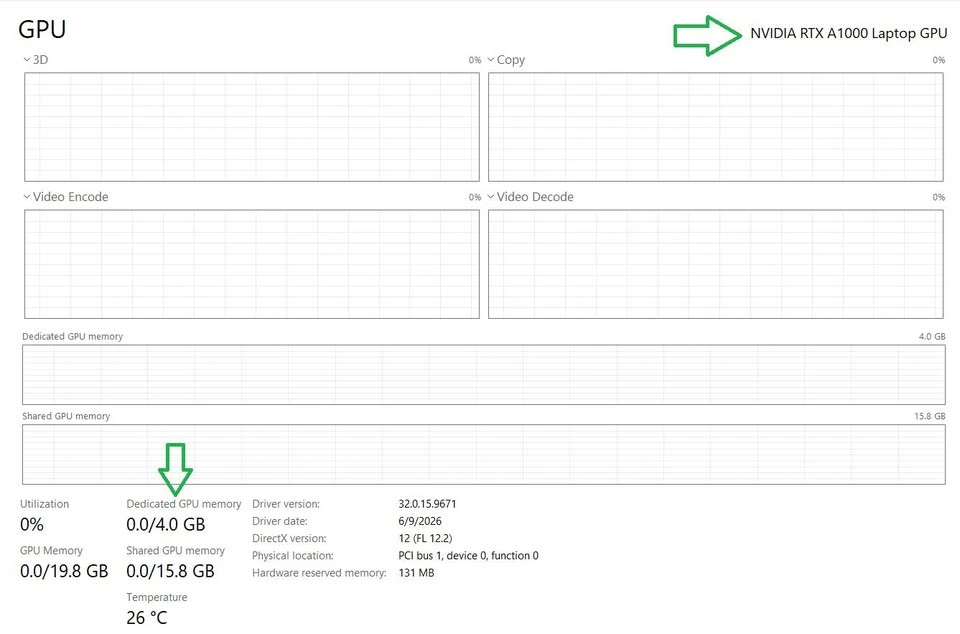The image size is (960, 634).
Task: Click the "Driver version:" label
Action: tap(286, 504)
